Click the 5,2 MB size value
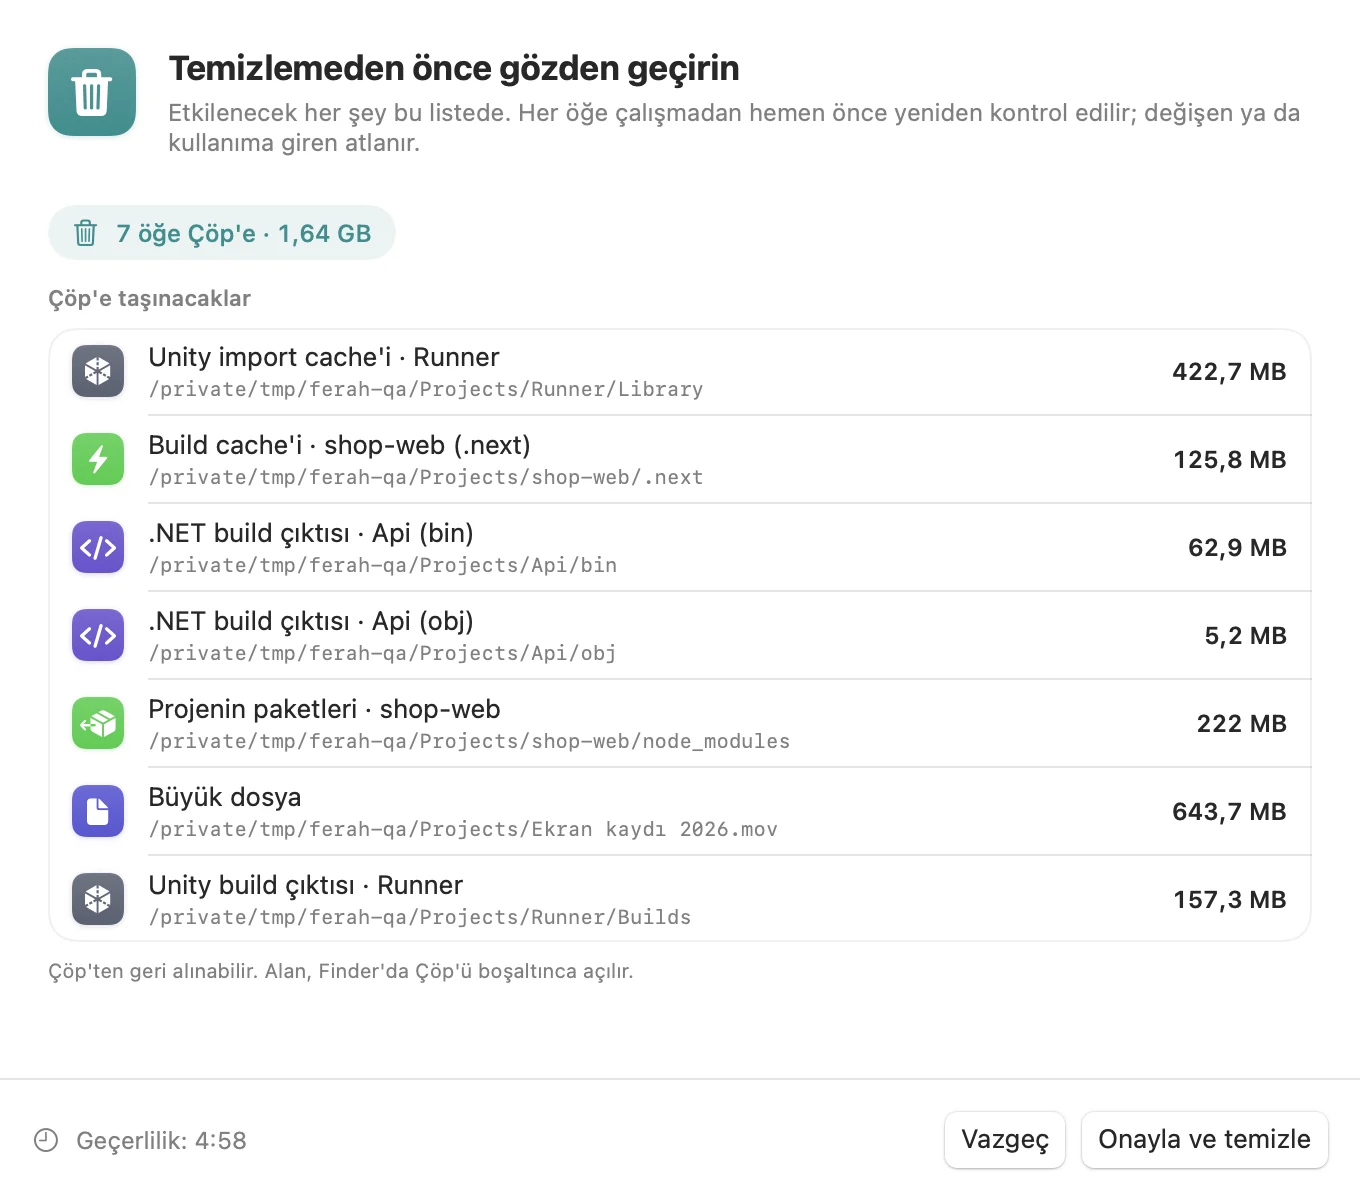The height and width of the screenshot is (1200, 1360). (1245, 636)
